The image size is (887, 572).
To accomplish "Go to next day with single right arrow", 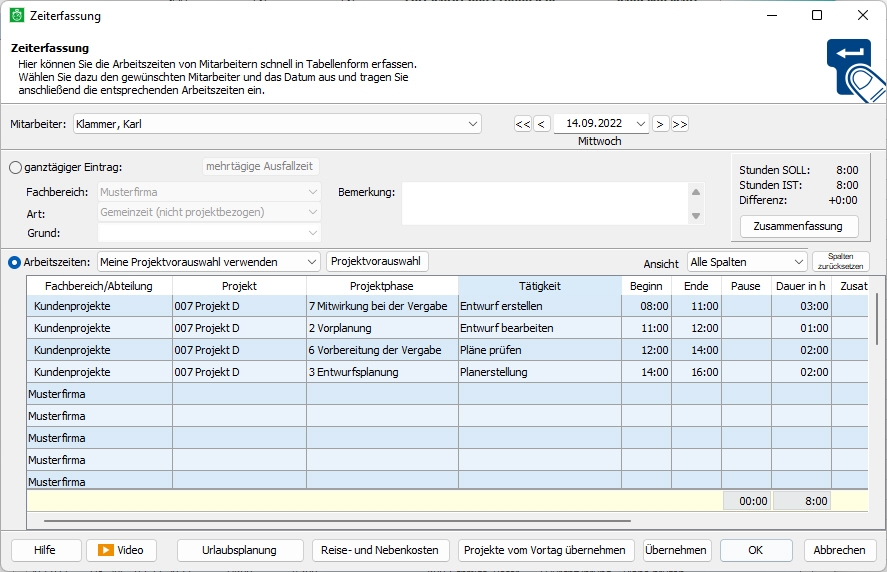I will pos(660,124).
